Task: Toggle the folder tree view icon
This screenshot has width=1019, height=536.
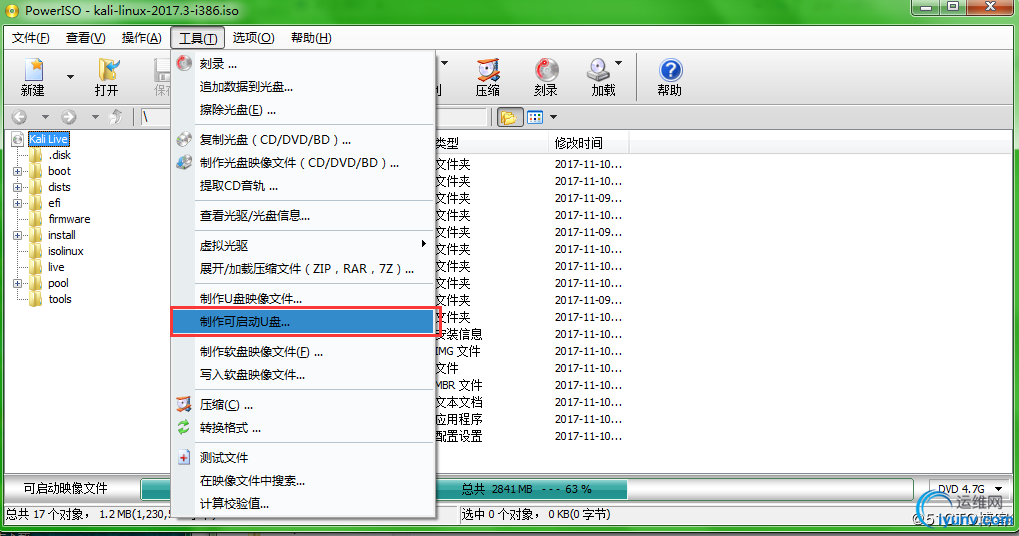Action: click(510, 118)
